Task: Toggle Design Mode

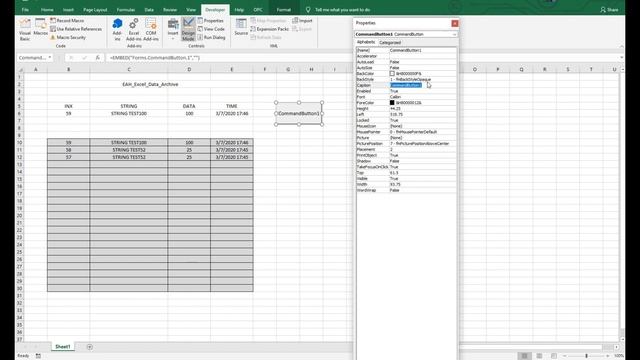Action: point(188,29)
